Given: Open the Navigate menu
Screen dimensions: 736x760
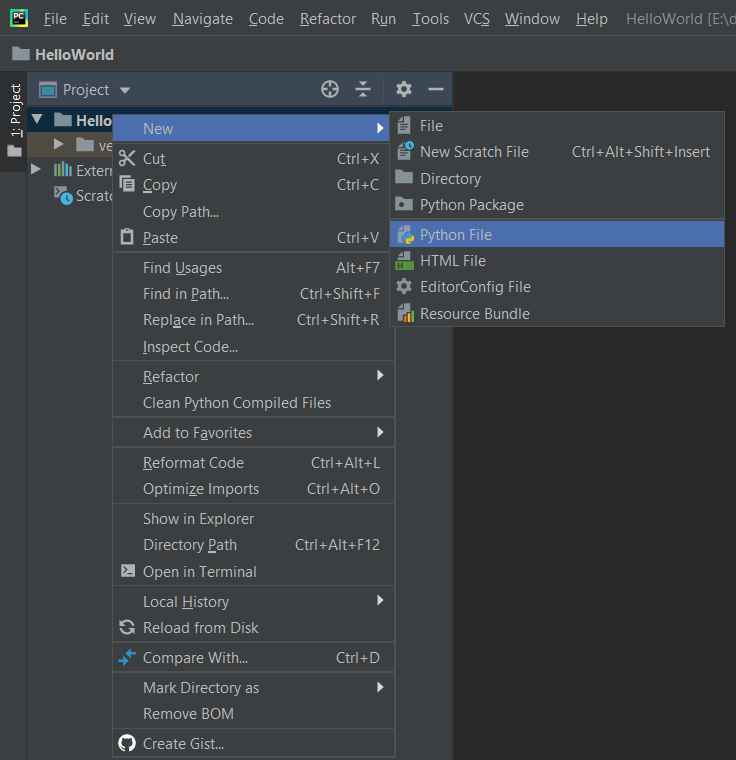Looking at the screenshot, I should tap(203, 19).
